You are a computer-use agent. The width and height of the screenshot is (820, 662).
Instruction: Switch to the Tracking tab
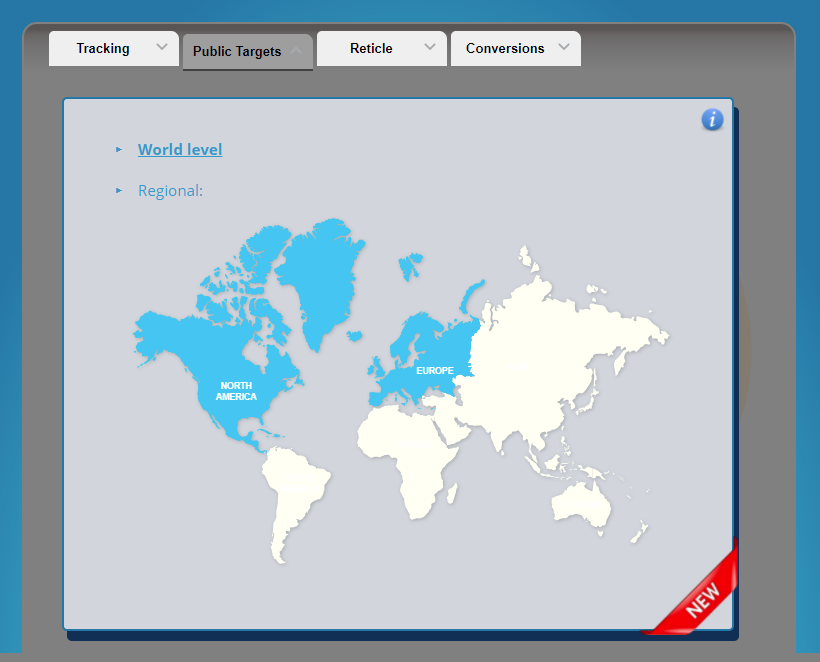(113, 48)
